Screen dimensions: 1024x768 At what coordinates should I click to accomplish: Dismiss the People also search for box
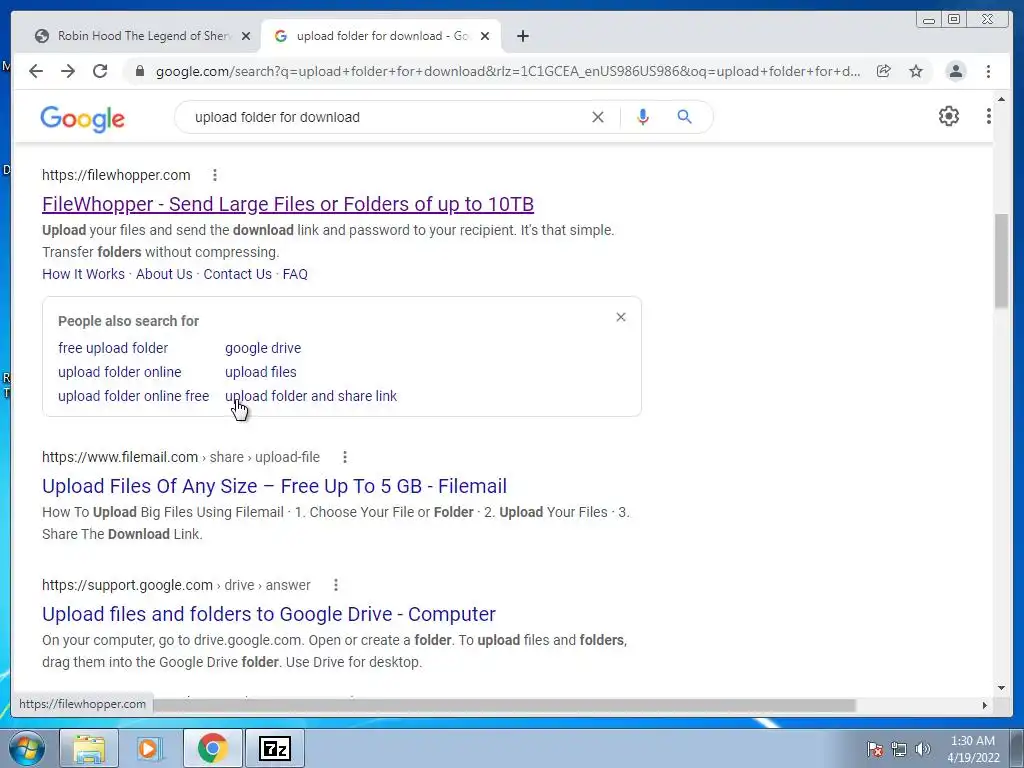coord(621,317)
